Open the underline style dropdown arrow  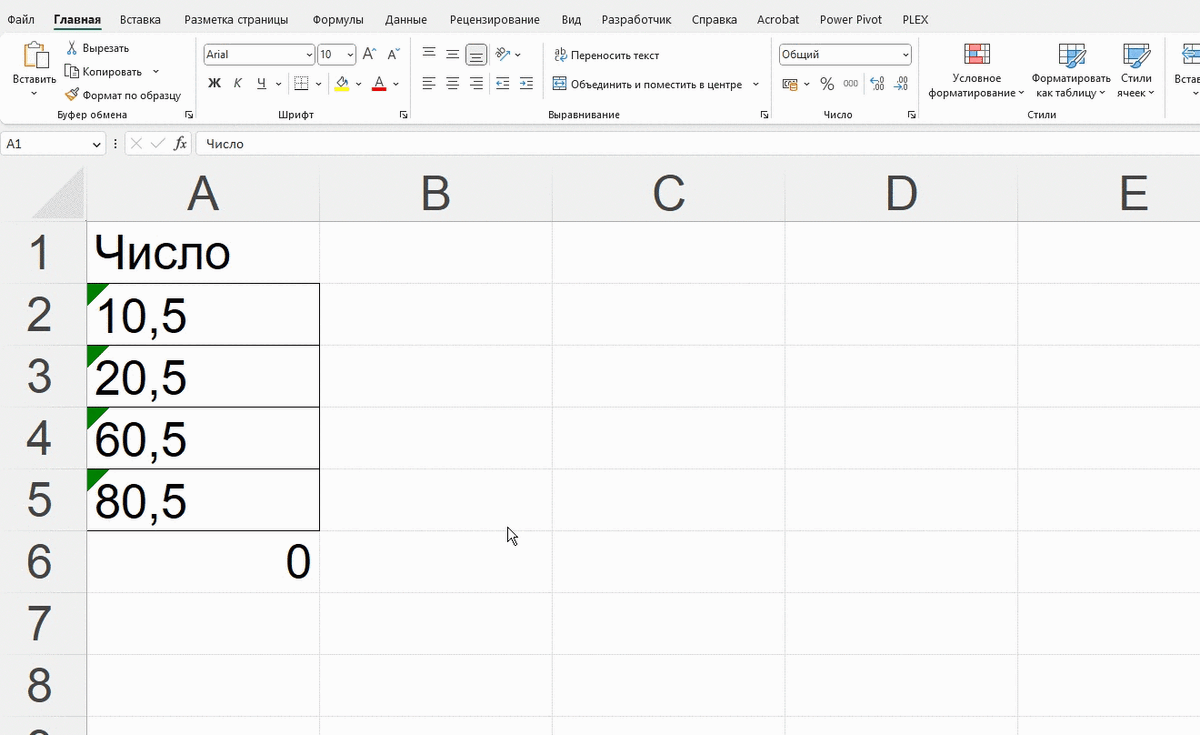tap(277, 84)
